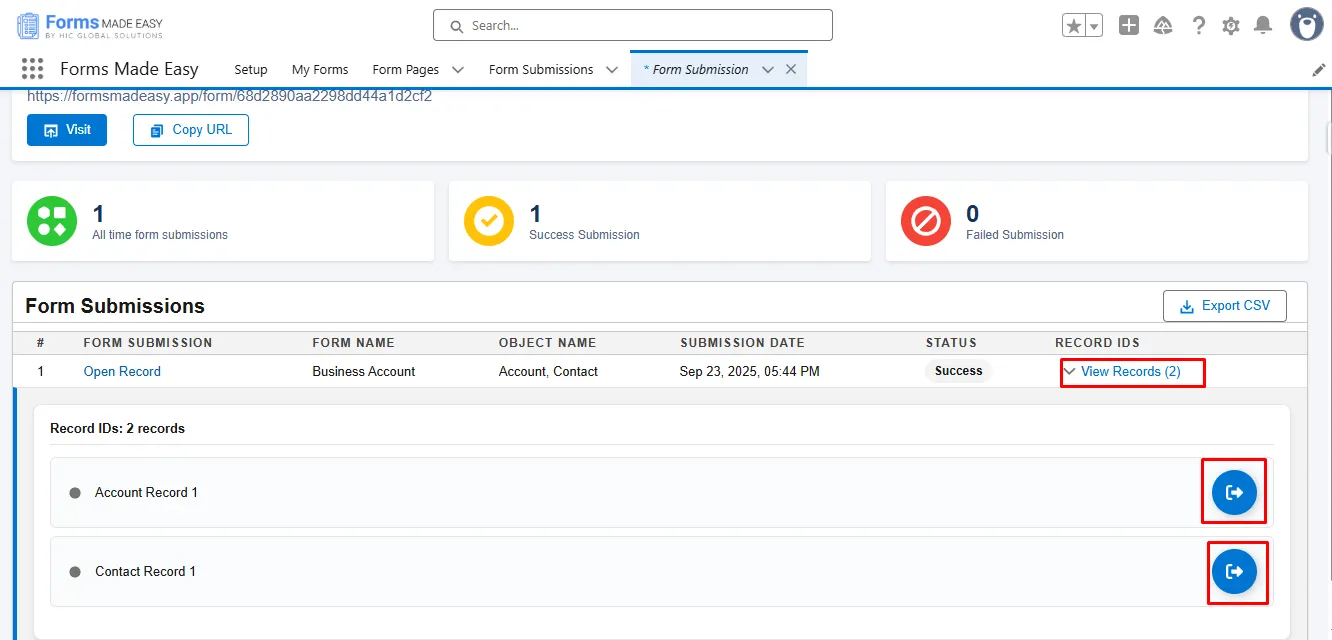Open the Form Submissions tab chevron
The image size is (1332, 640).
612,70
